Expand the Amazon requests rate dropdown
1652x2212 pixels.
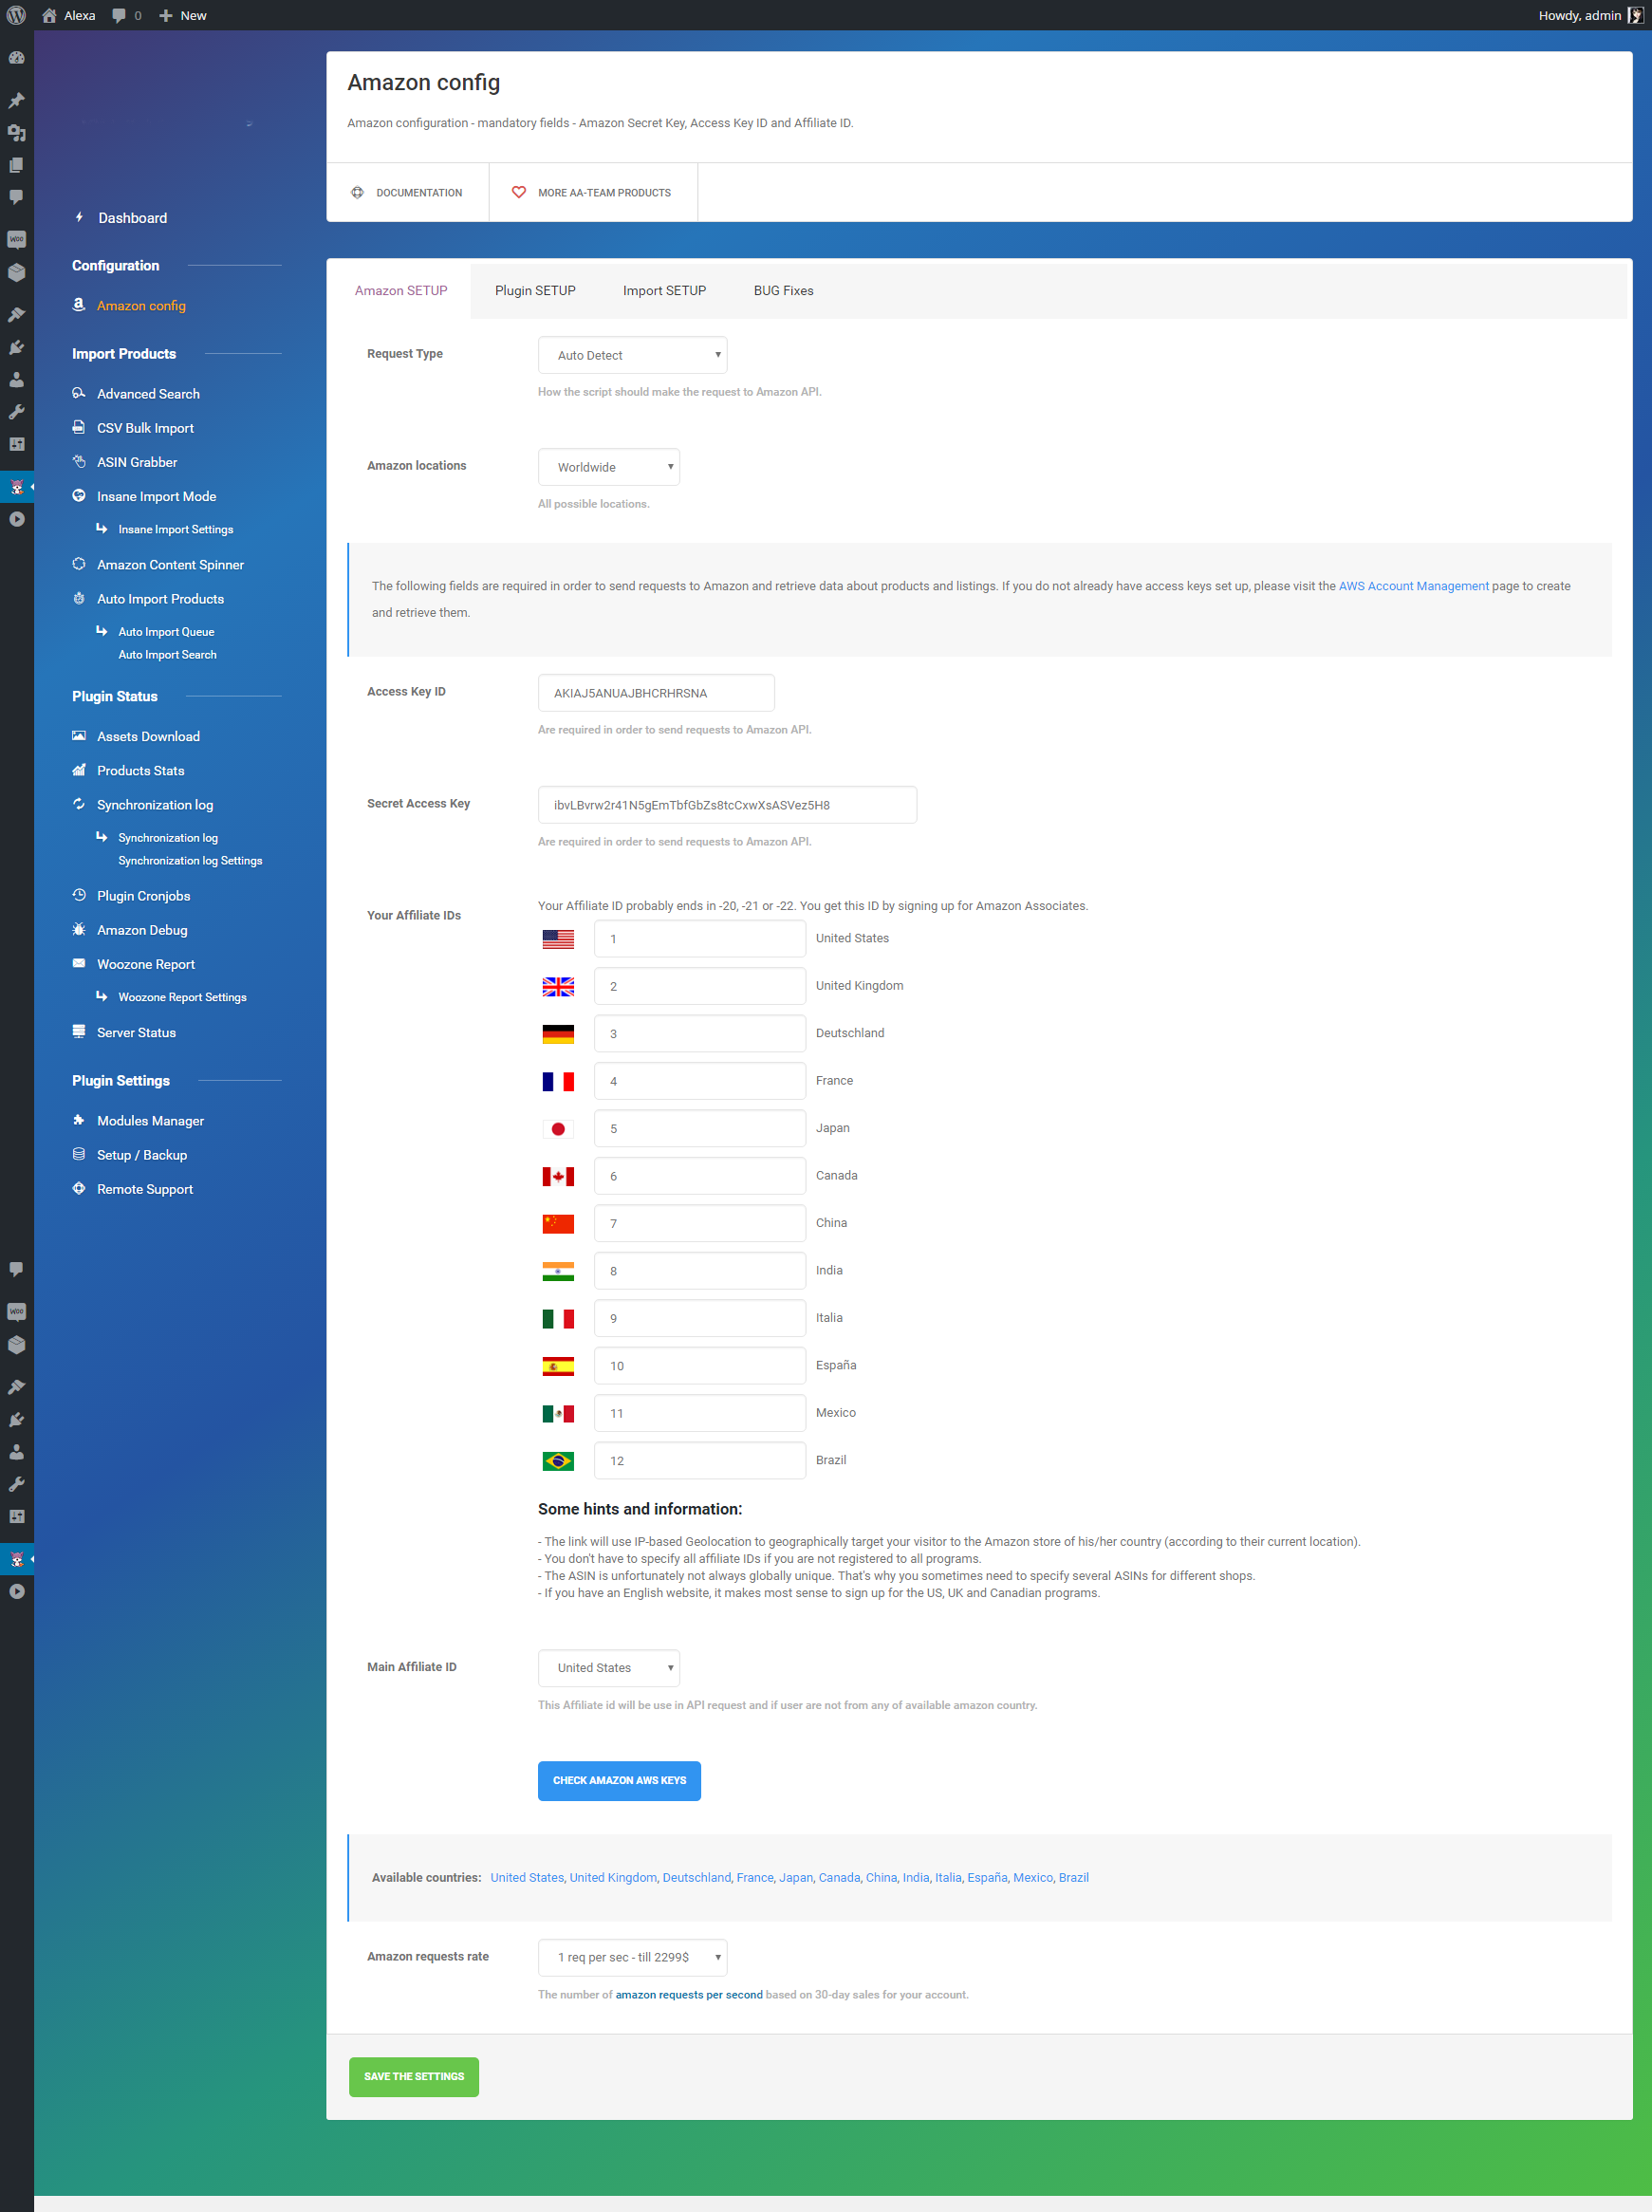[632, 1957]
